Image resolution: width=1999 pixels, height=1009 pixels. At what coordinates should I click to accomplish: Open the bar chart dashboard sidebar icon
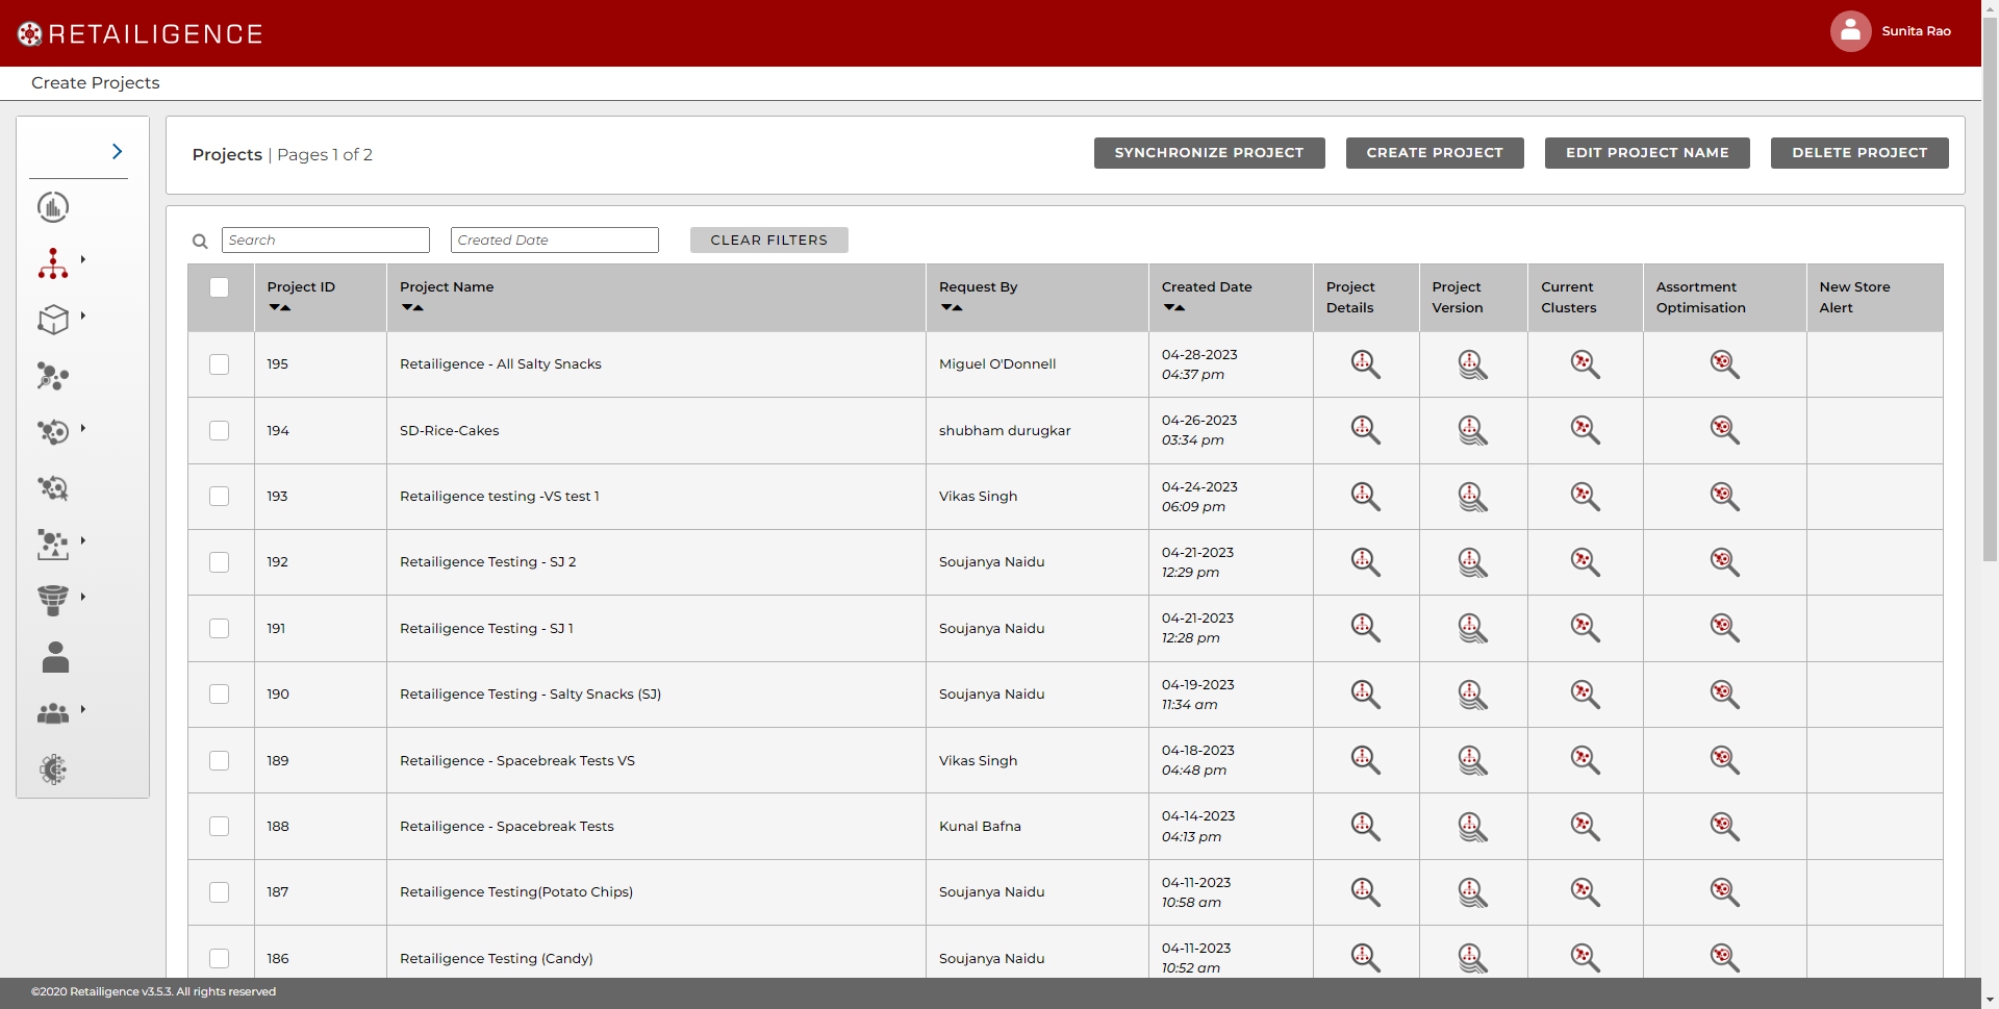(x=53, y=207)
